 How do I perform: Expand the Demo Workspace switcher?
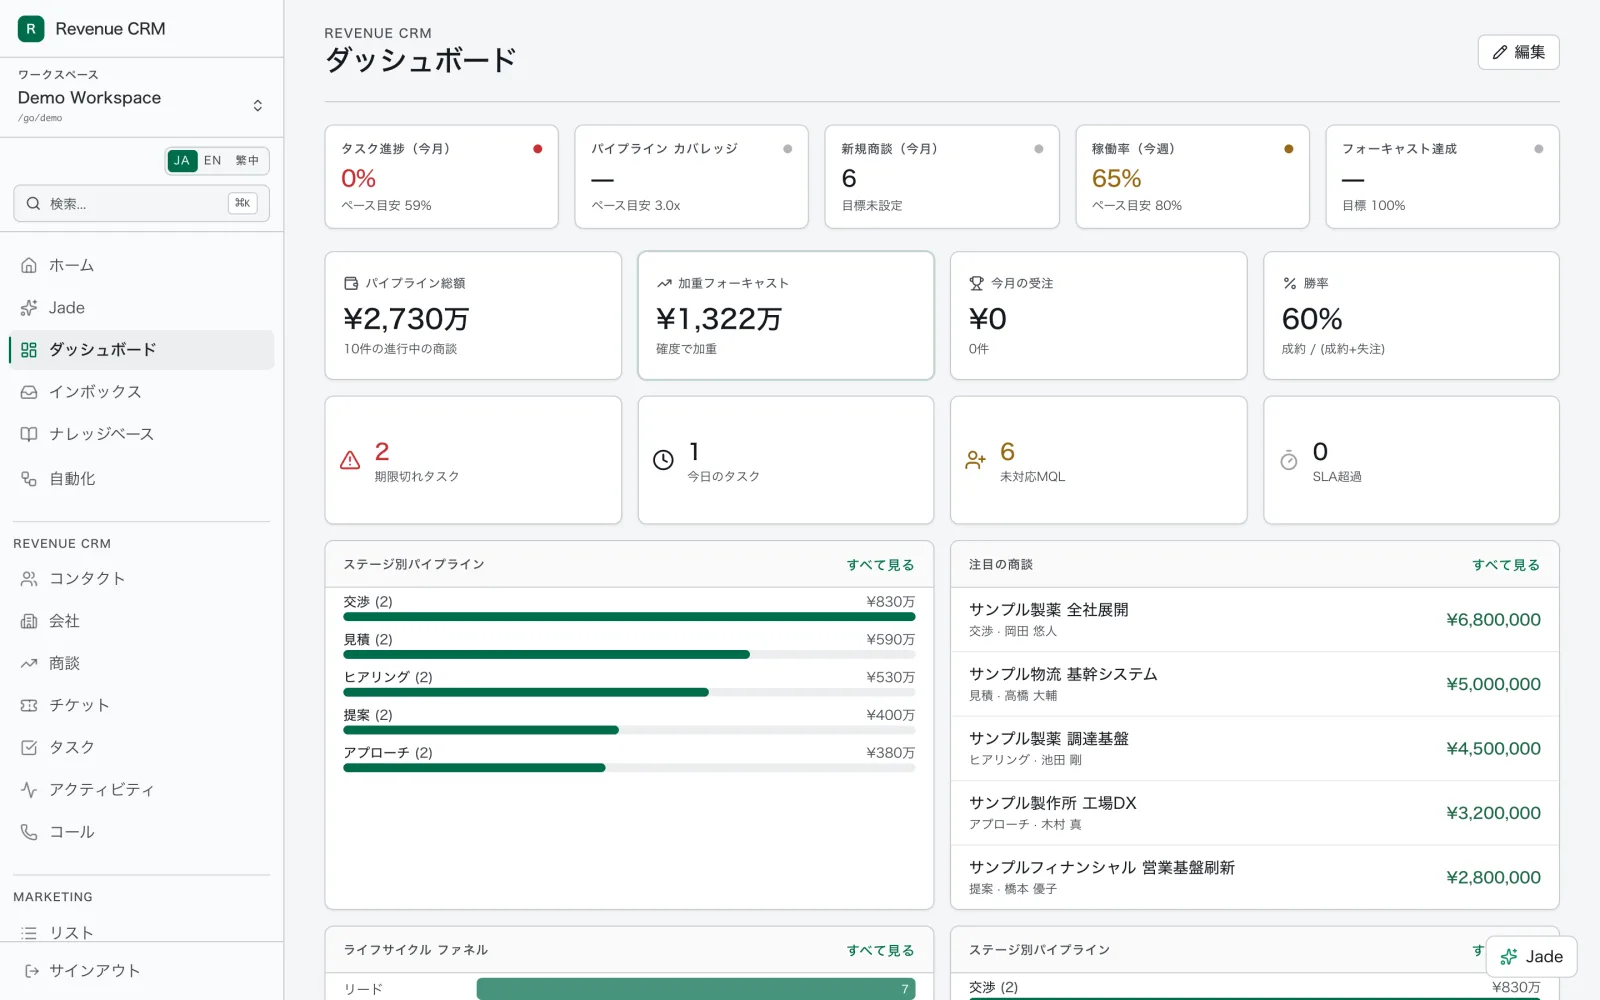pos(141,97)
